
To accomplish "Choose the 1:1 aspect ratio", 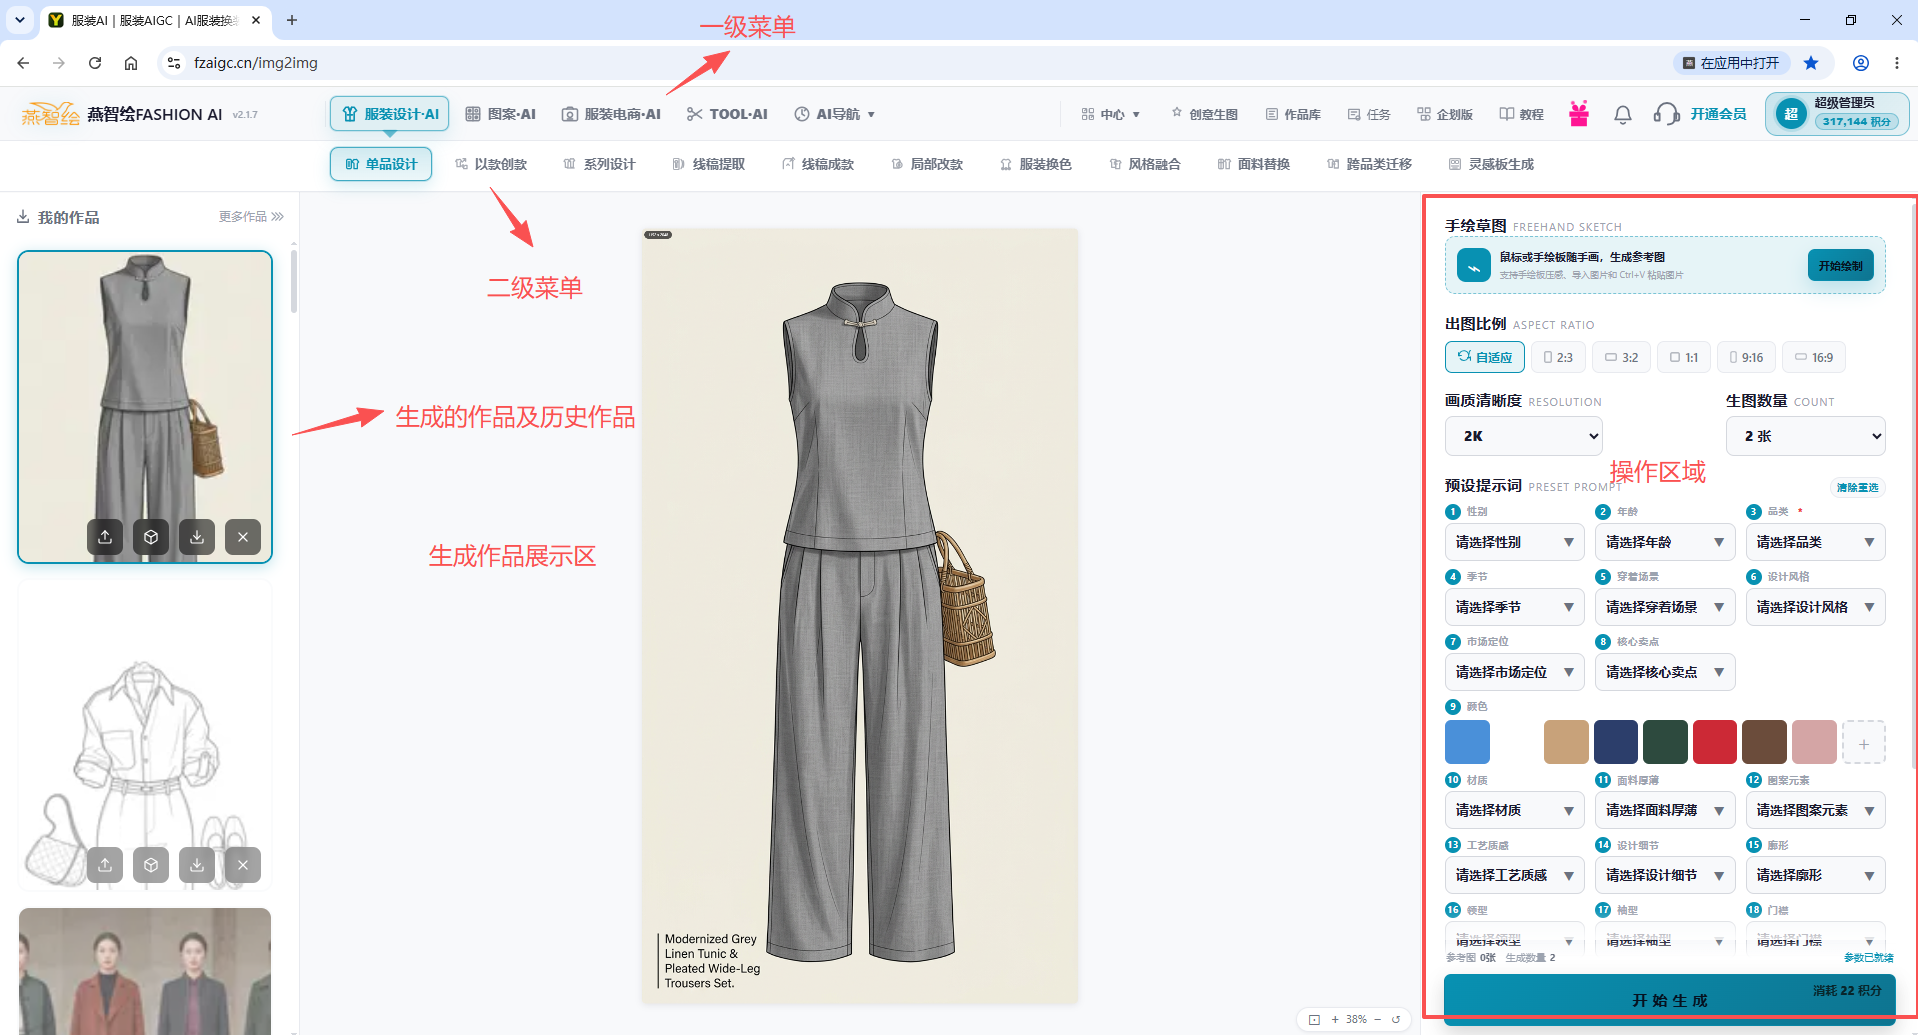I will (x=1684, y=357).
